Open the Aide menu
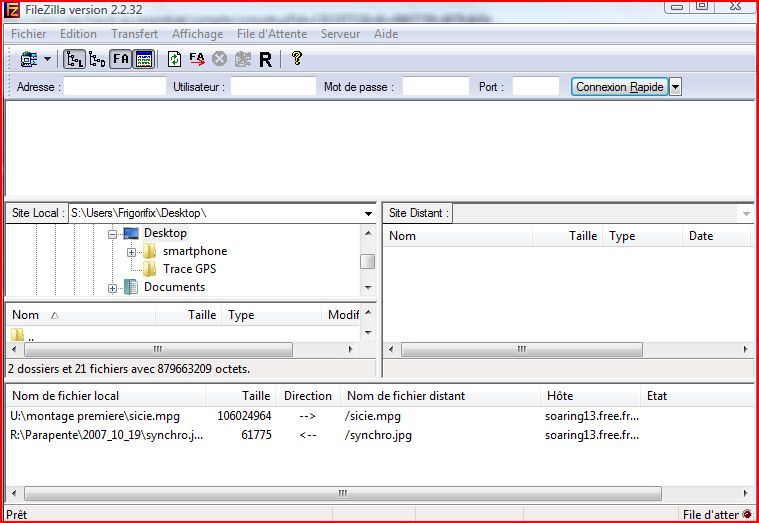The width and height of the screenshot is (759, 523). click(386, 34)
